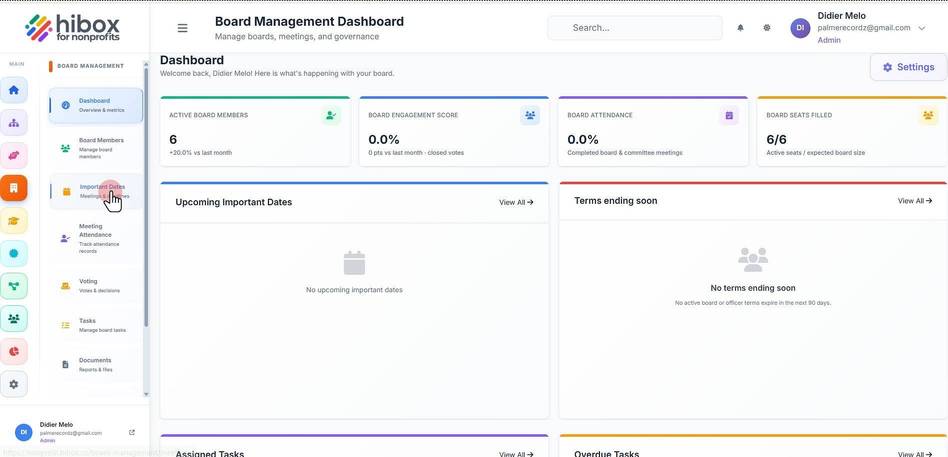View all Terms ending soon
The width and height of the screenshot is (948, 457).
point(914,201)
